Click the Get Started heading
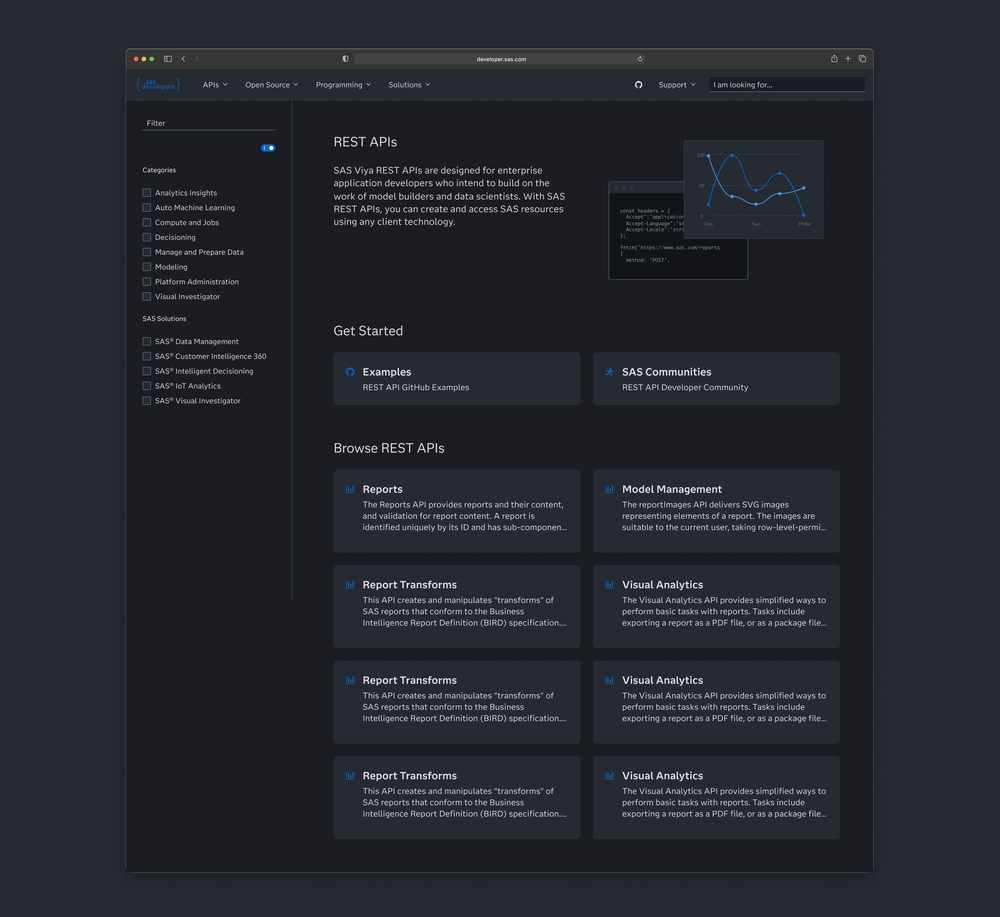 click(x=368, y=331)
